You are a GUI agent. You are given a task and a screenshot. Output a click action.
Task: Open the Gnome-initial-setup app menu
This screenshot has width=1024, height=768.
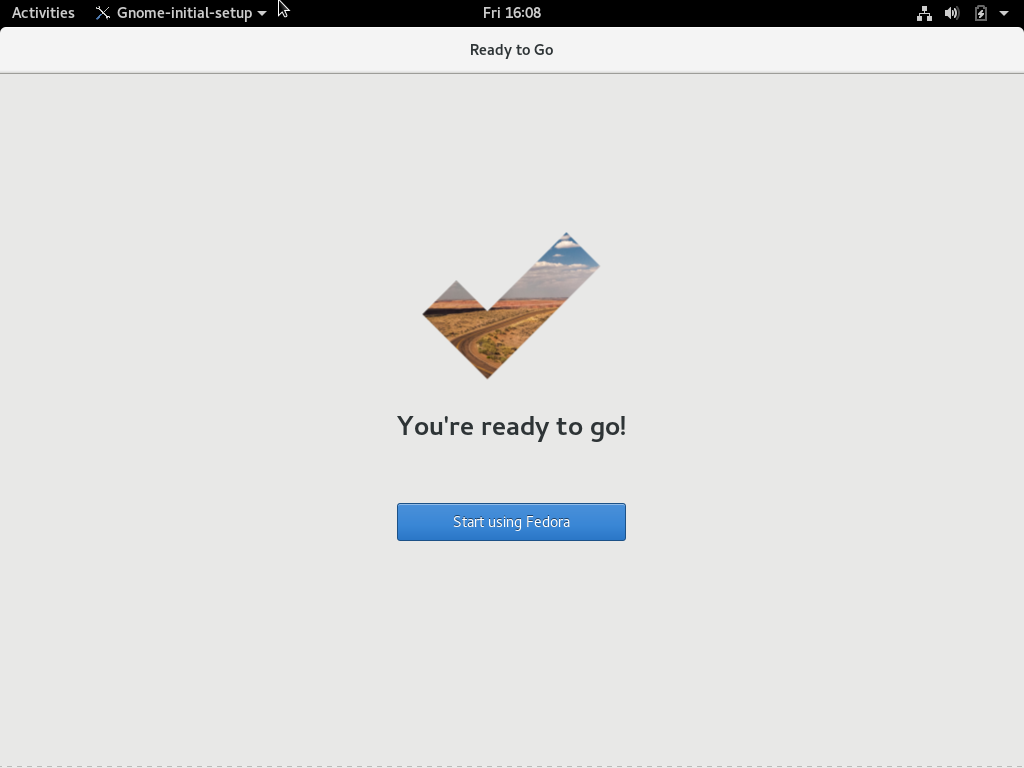[x=181, y=12]
